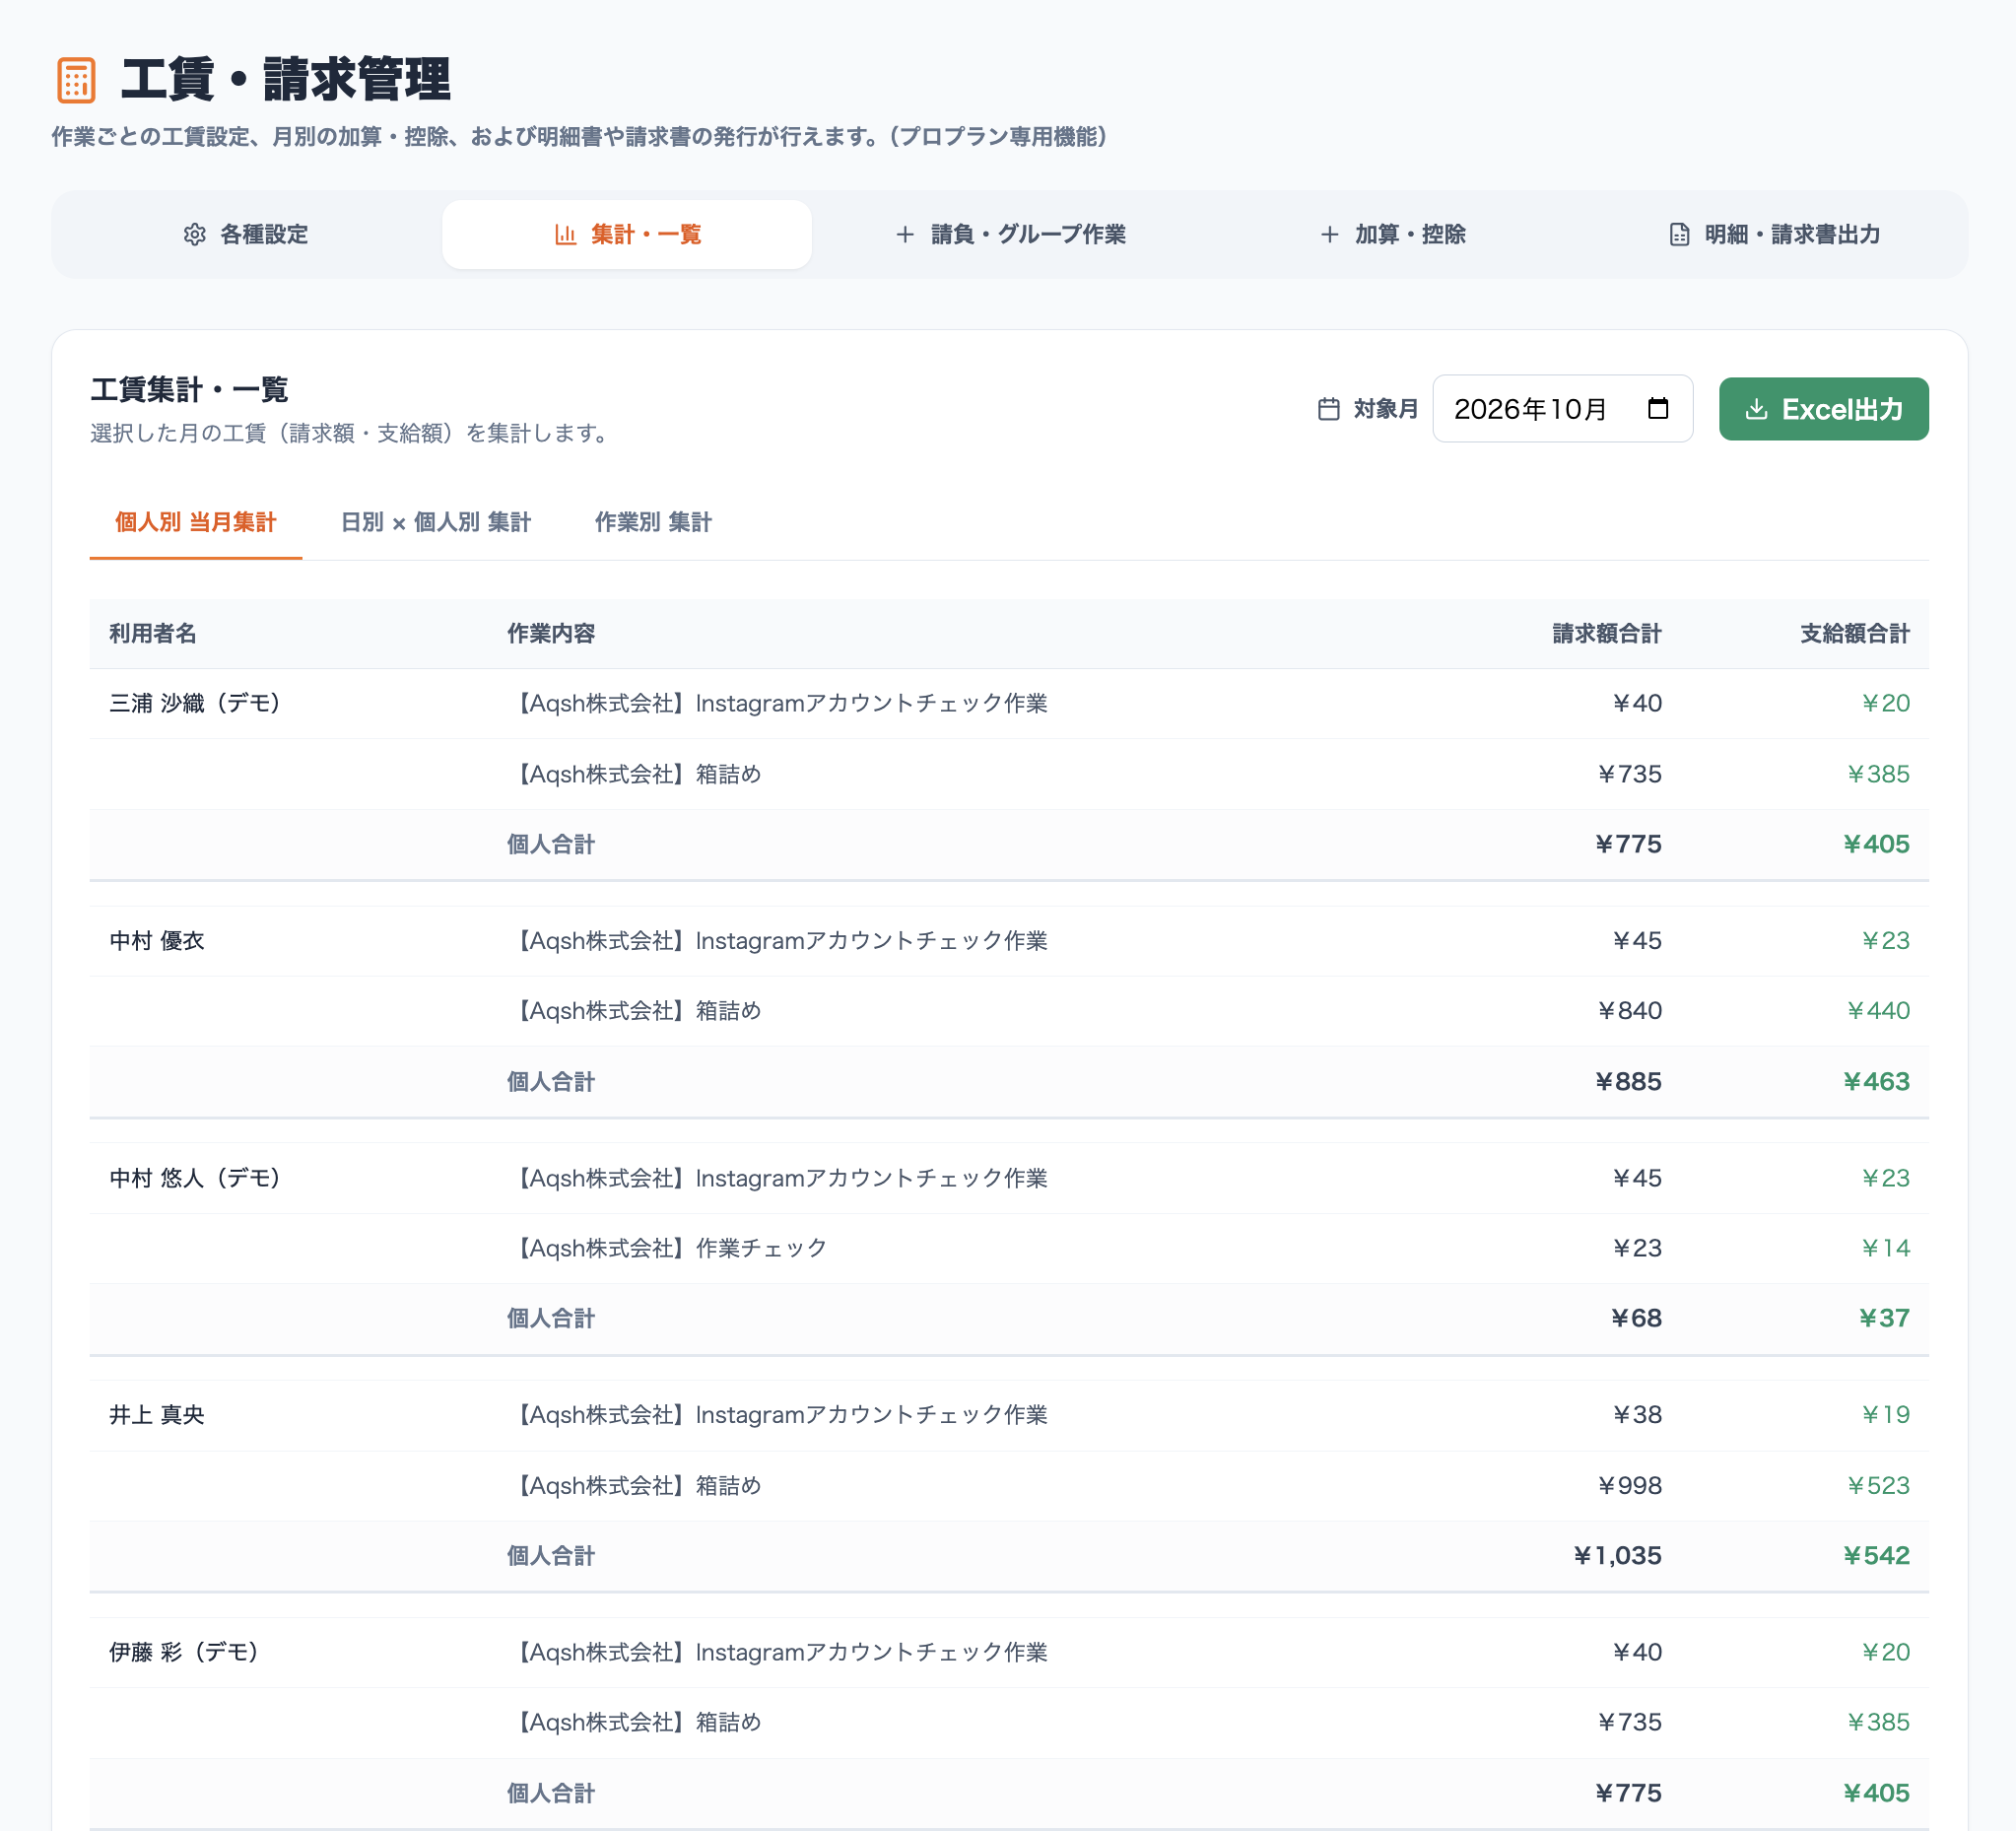
Task: Click the 2026年10月 target month field
Action: tap(1562, 408)
